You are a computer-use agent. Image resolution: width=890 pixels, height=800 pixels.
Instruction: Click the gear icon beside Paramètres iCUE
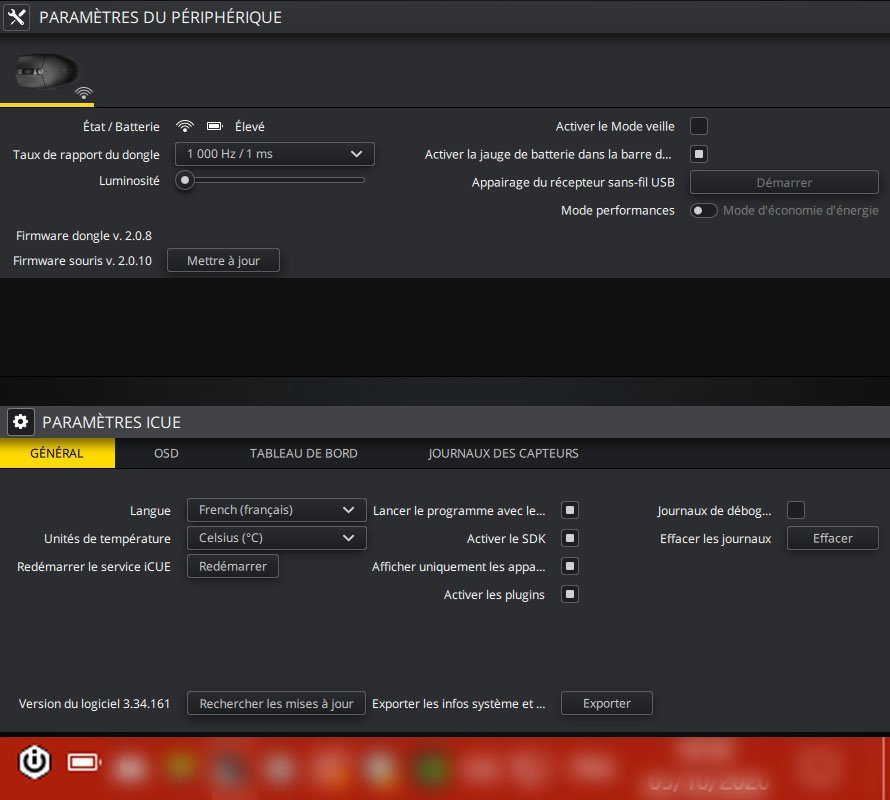pos(21,422)
